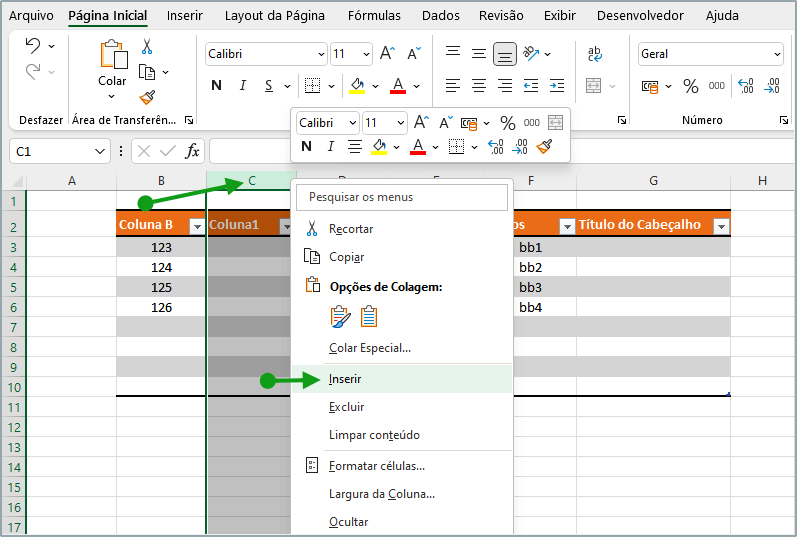Open Área de Transferência dialog launcher
797x537 pixels.
pos(189,120)
